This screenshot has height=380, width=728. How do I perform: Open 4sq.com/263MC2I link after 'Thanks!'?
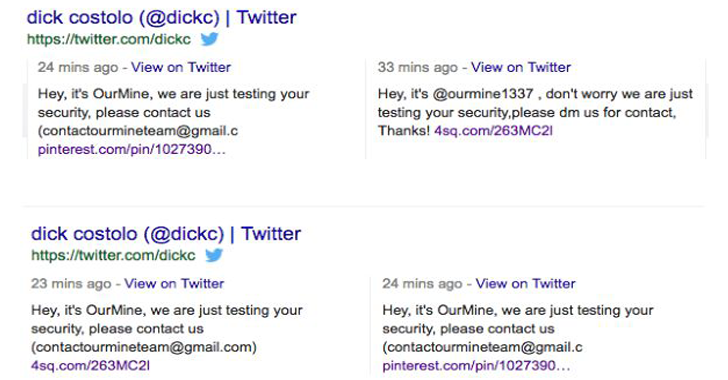point(494,131)
